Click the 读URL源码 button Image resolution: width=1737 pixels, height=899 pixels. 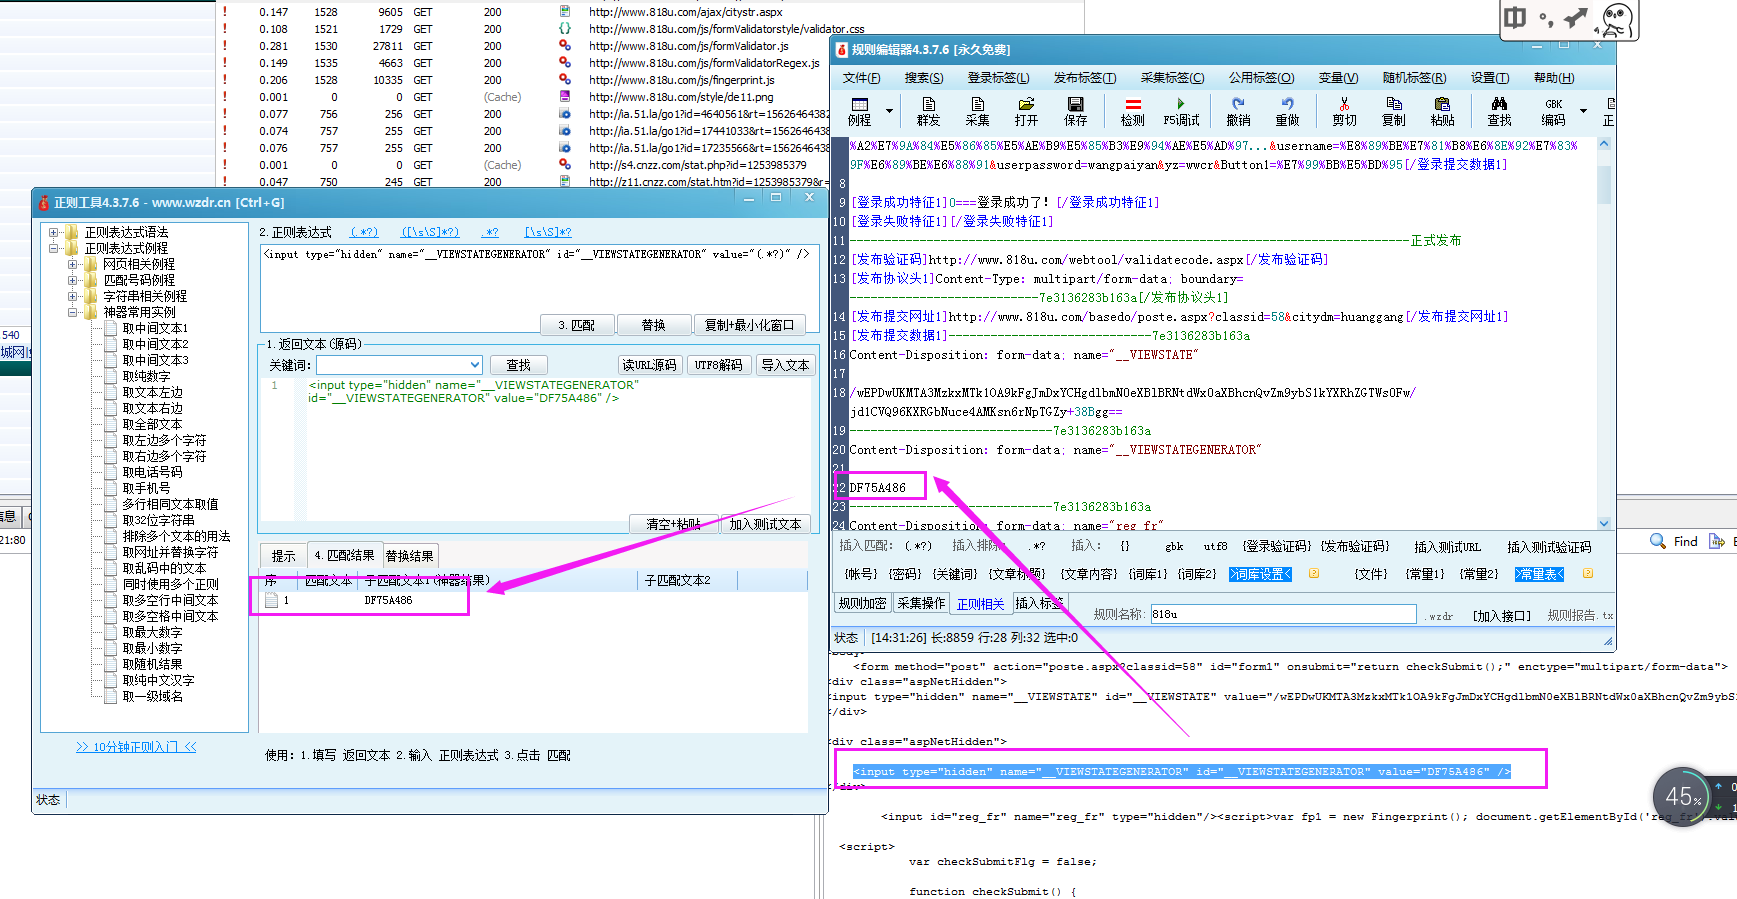click(x=650, y=365)
